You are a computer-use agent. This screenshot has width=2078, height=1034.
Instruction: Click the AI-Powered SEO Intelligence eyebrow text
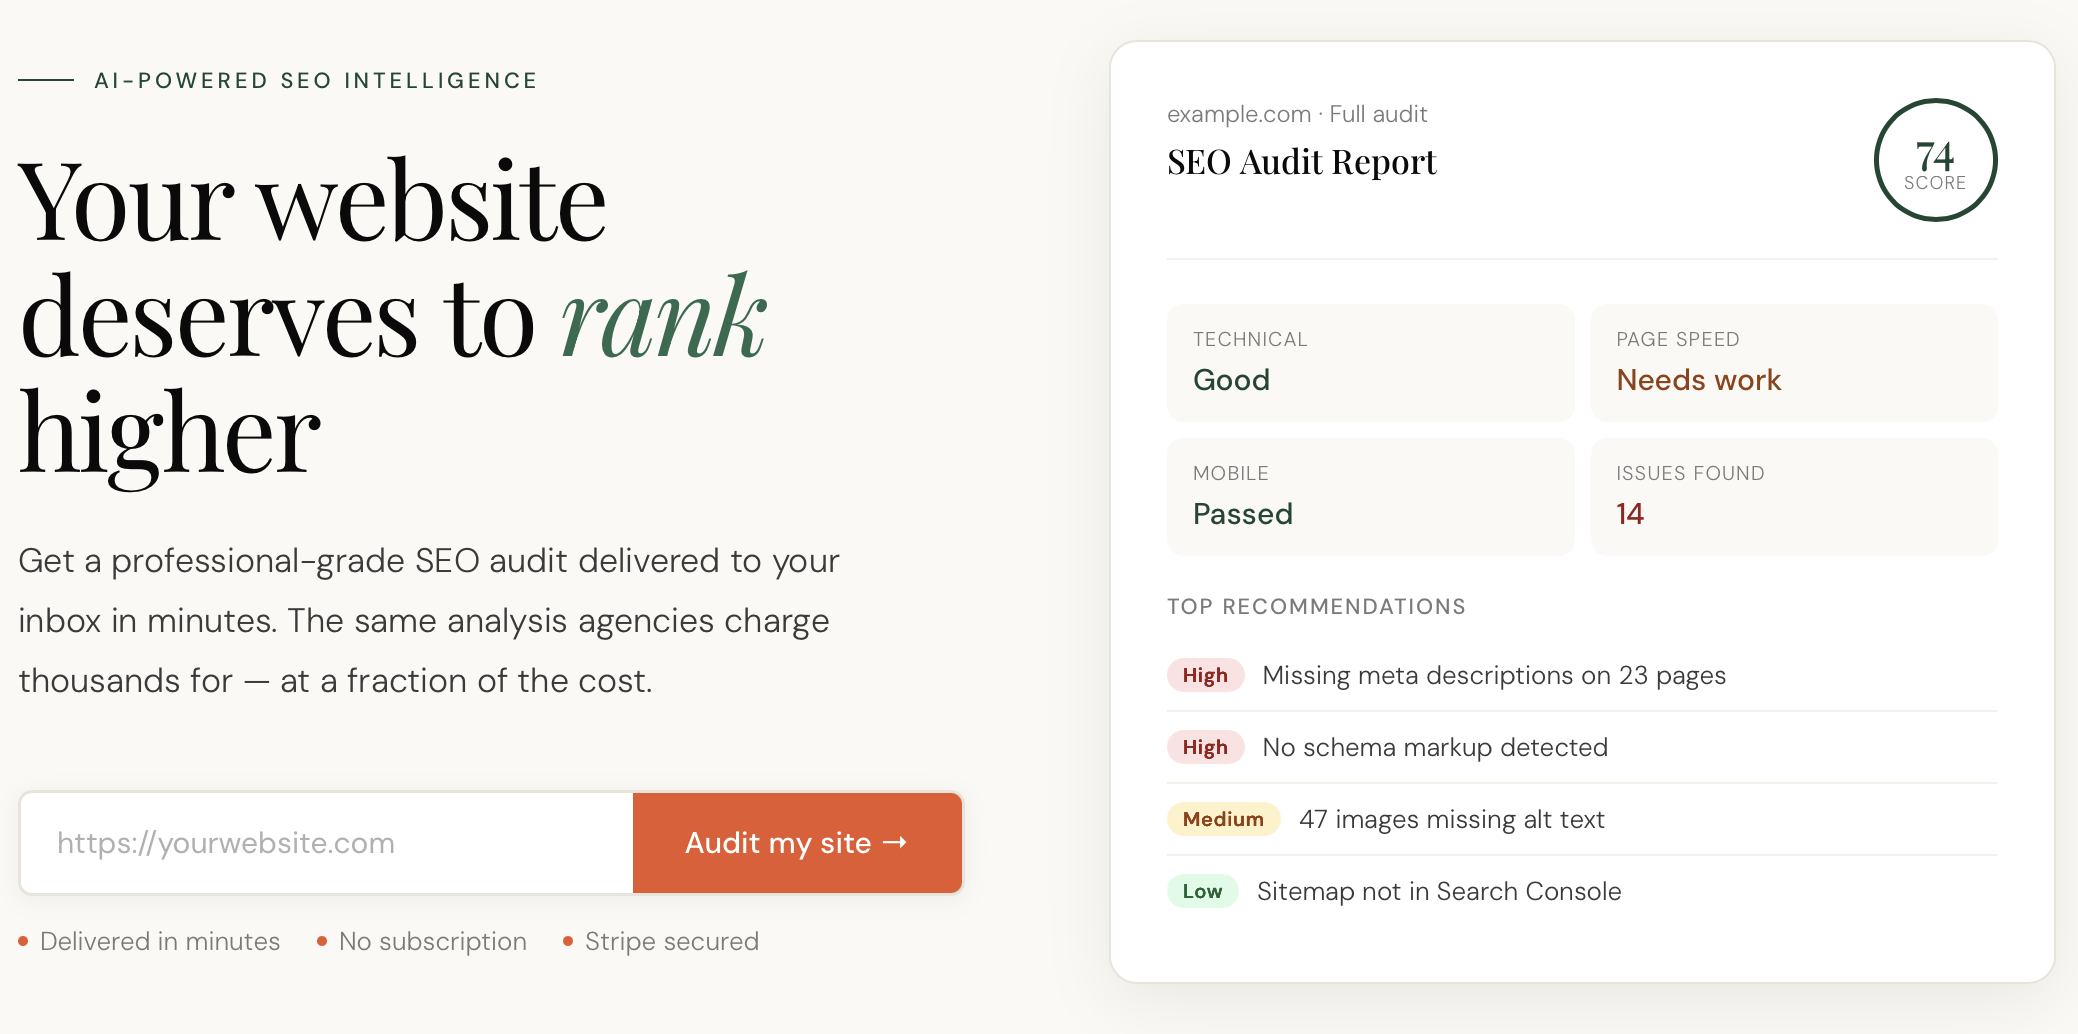[314, 80]
